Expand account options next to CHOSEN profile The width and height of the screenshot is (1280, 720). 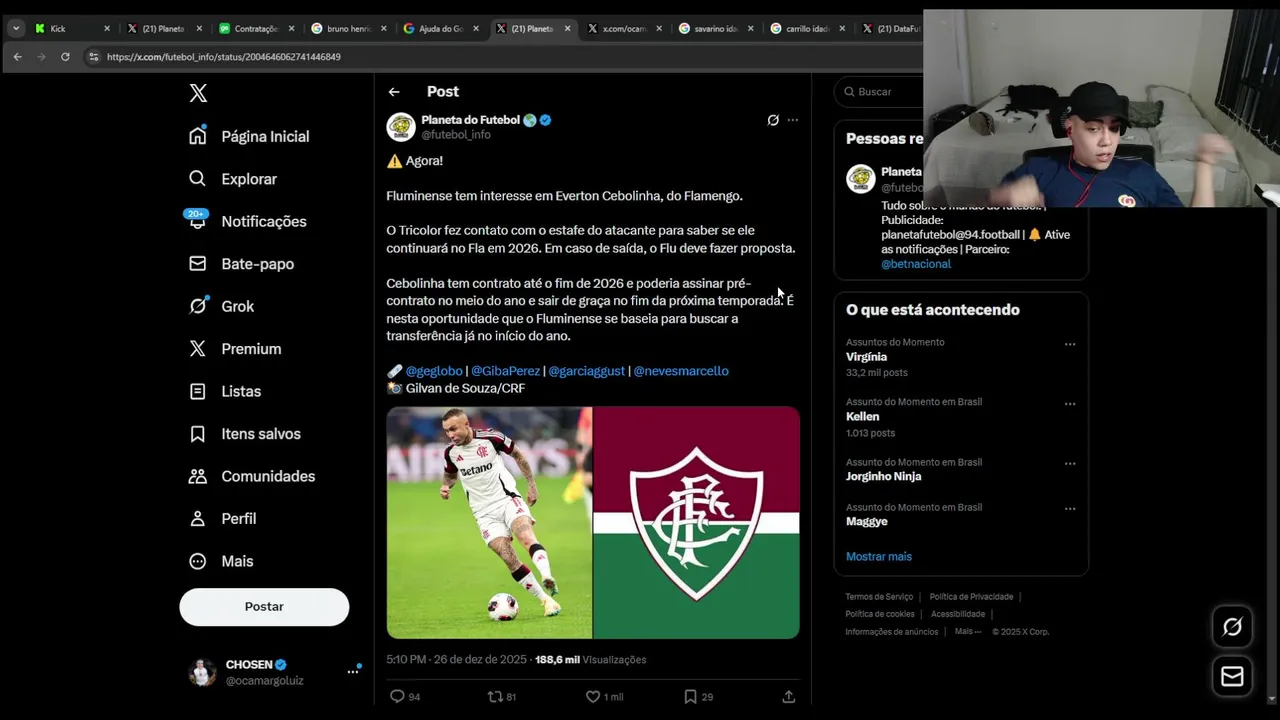point(353,671)
